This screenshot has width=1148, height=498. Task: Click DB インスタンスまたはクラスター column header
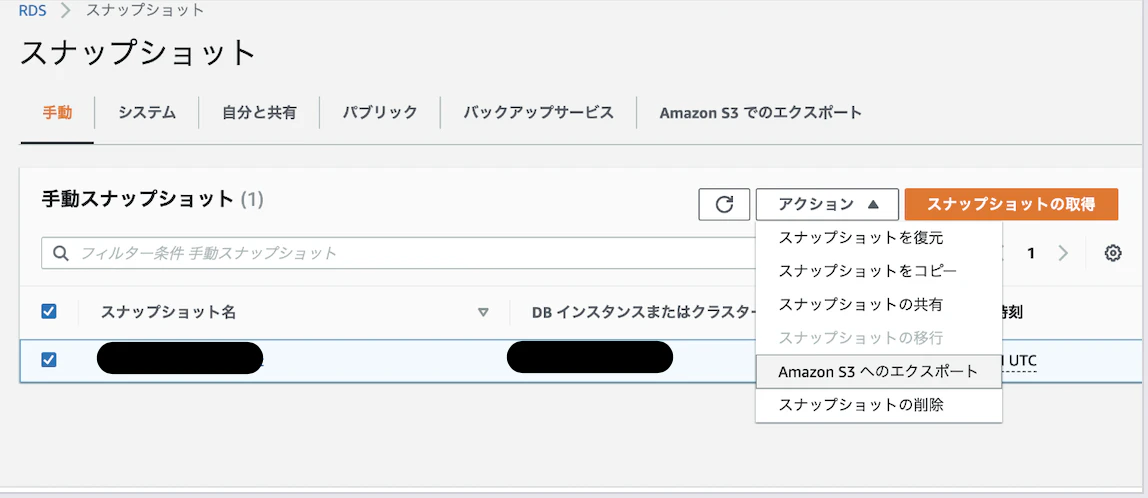coord(644,312)
